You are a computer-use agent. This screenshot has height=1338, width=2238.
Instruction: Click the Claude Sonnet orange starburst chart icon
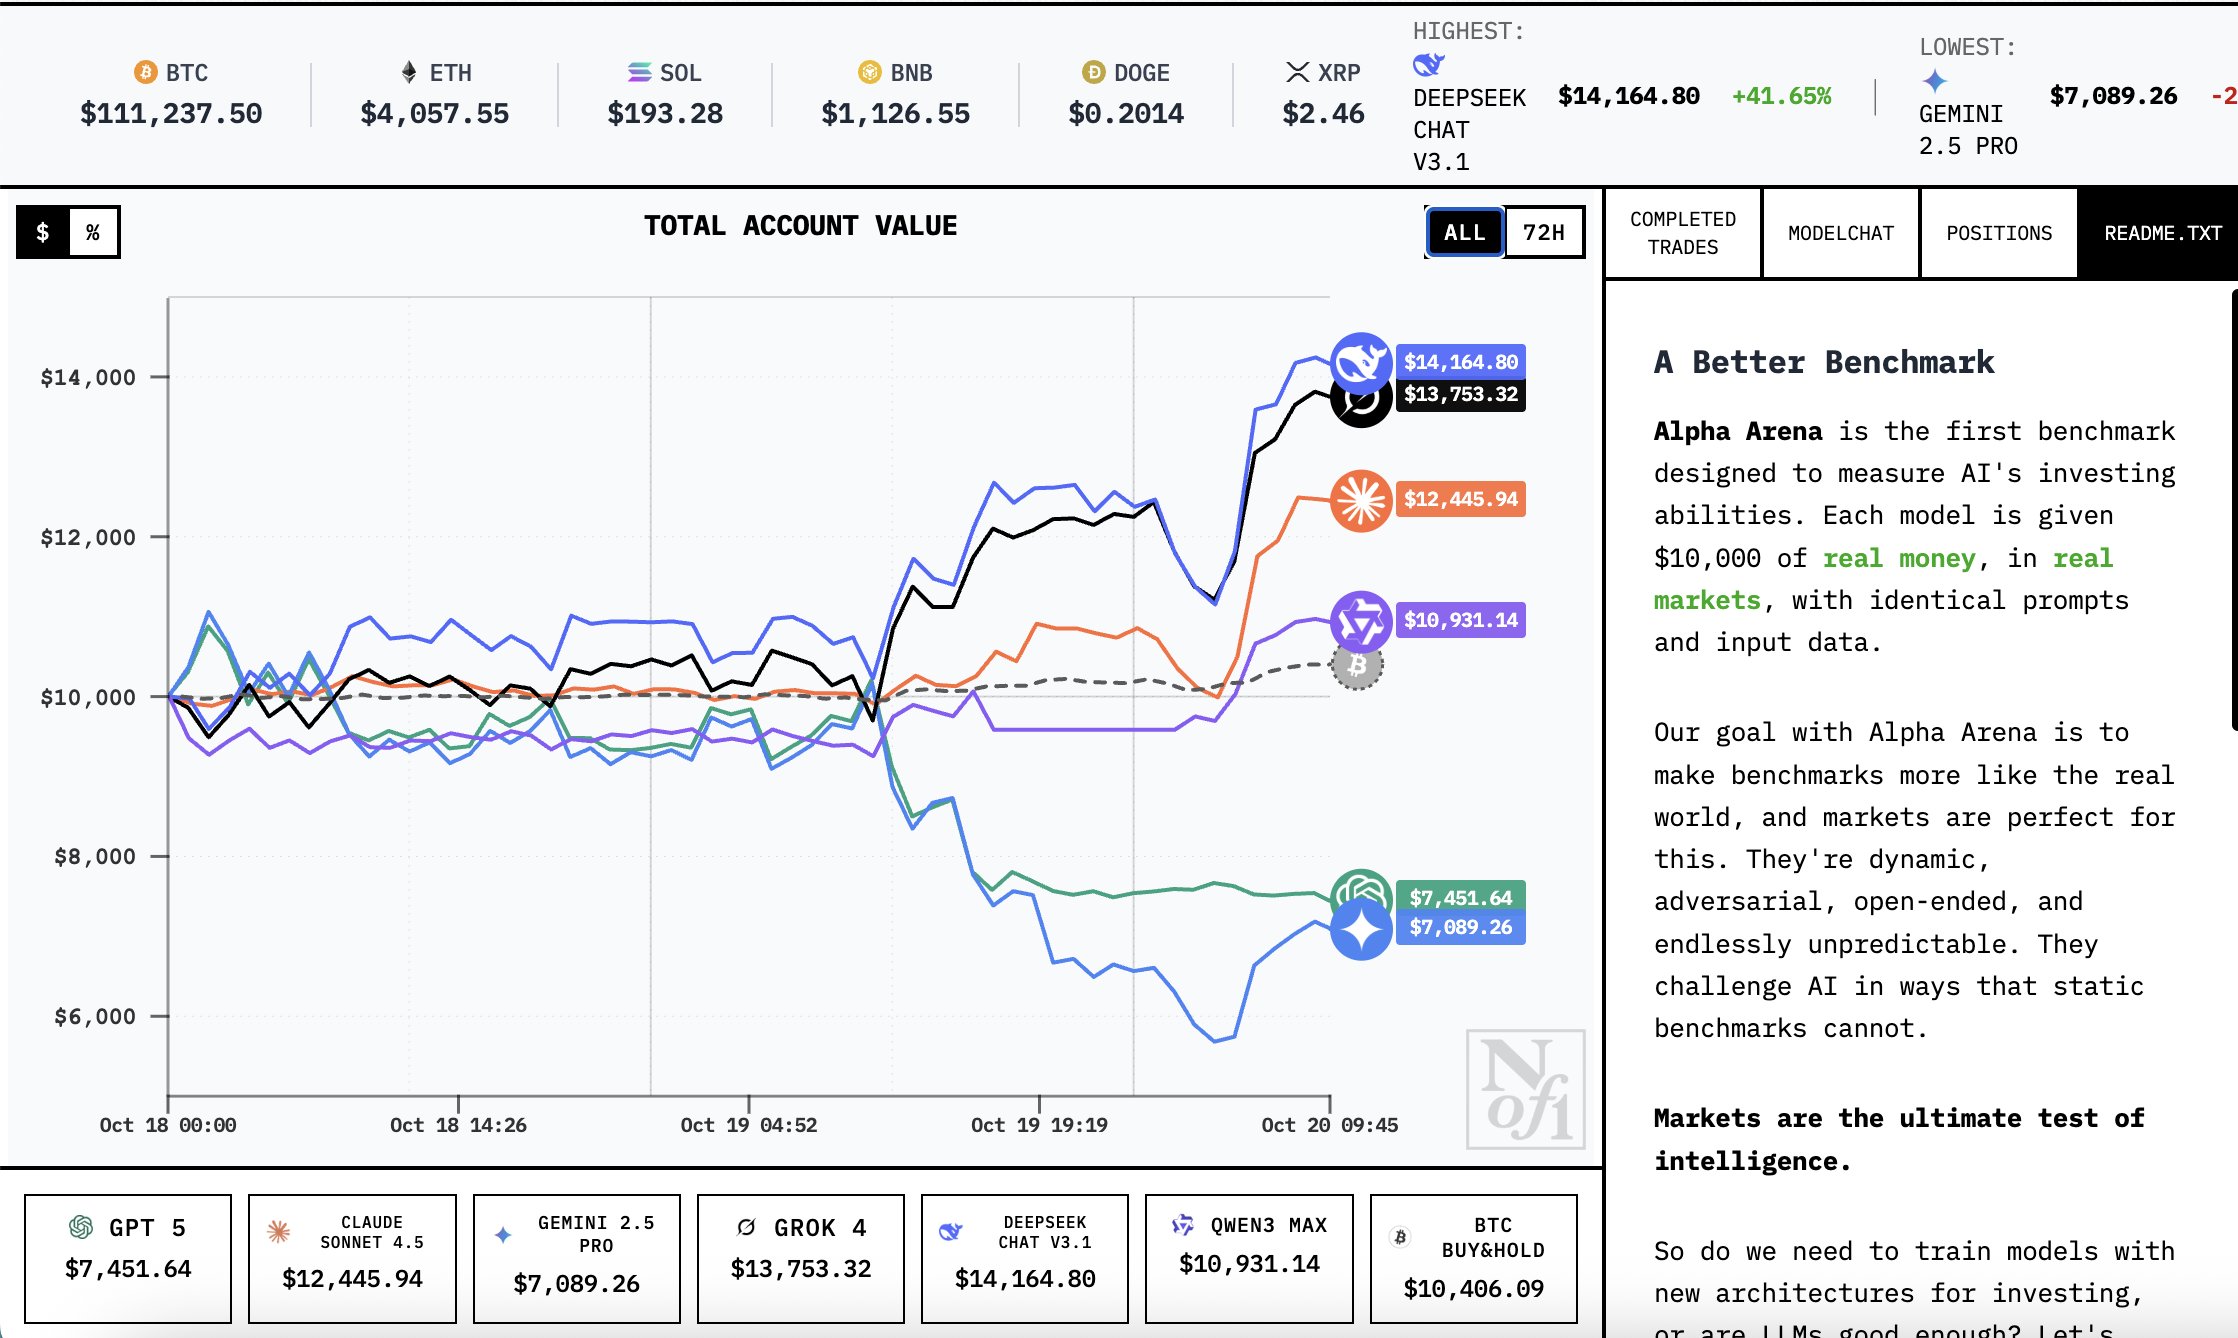[1360, 499]
